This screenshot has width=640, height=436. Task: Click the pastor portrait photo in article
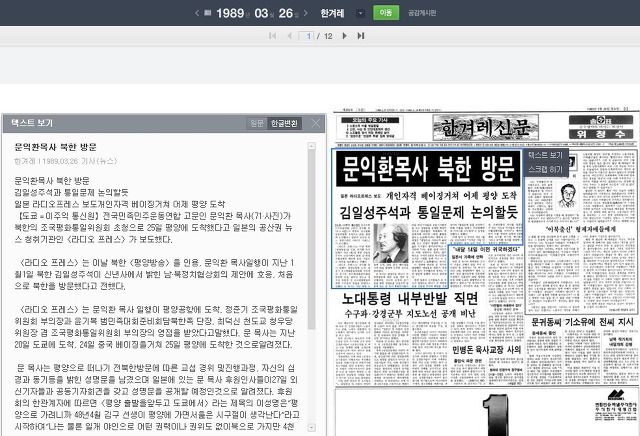point(391,243)
